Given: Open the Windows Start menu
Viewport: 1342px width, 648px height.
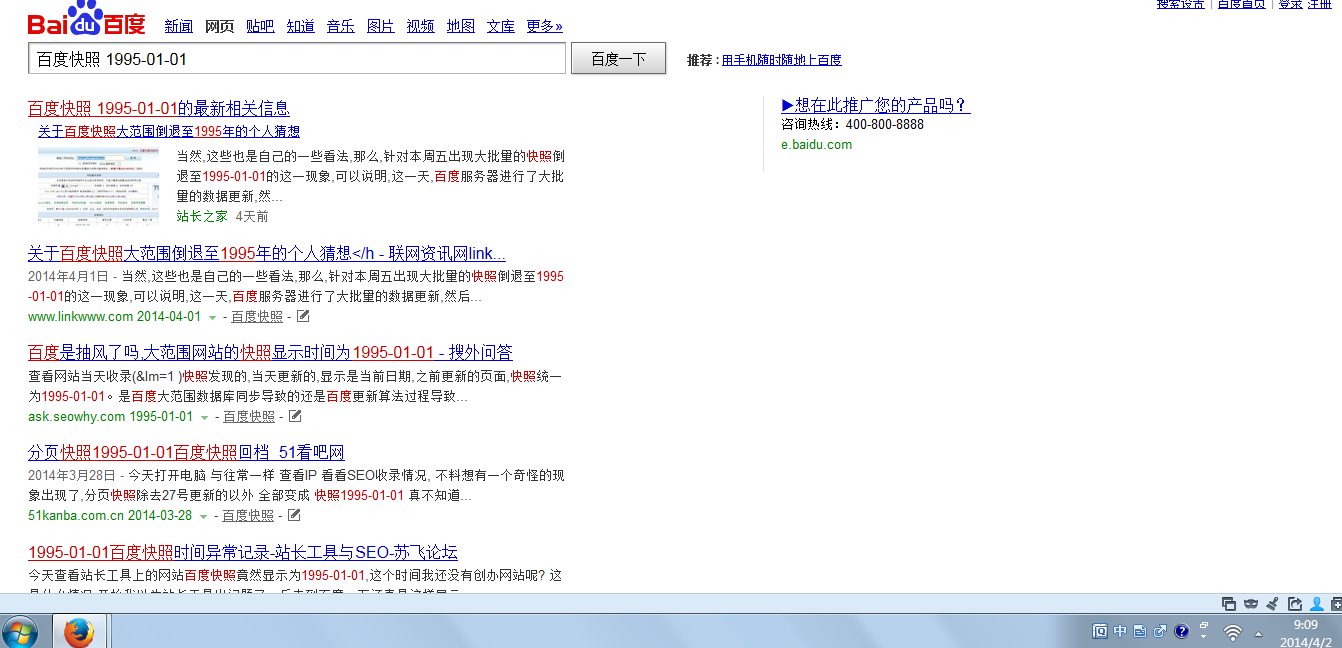Looking at the screenshot, I should (20, 632).
